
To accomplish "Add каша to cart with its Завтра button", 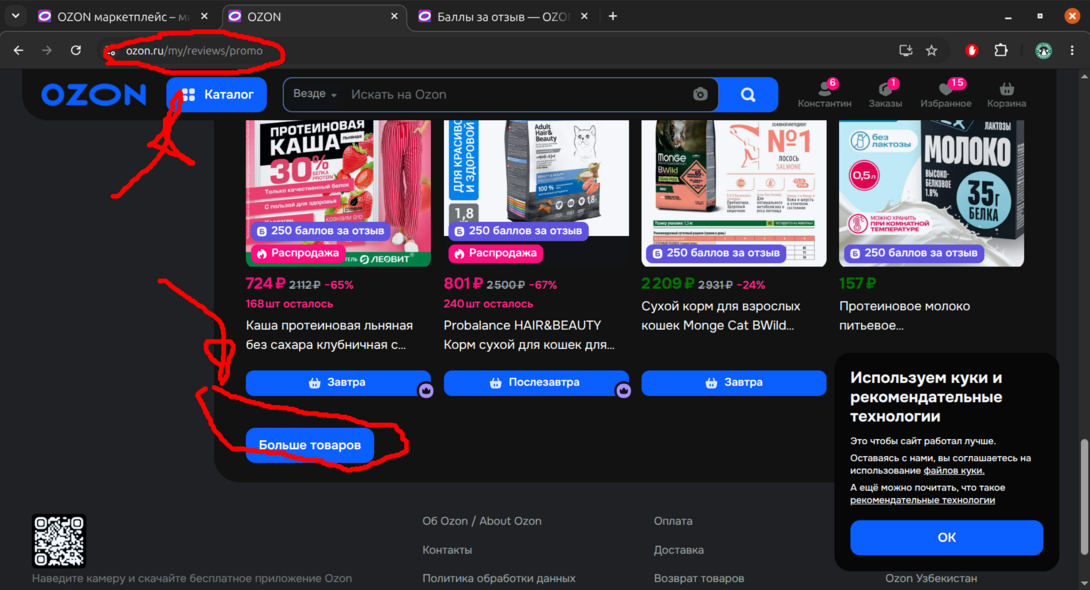I will click(339, 383).
